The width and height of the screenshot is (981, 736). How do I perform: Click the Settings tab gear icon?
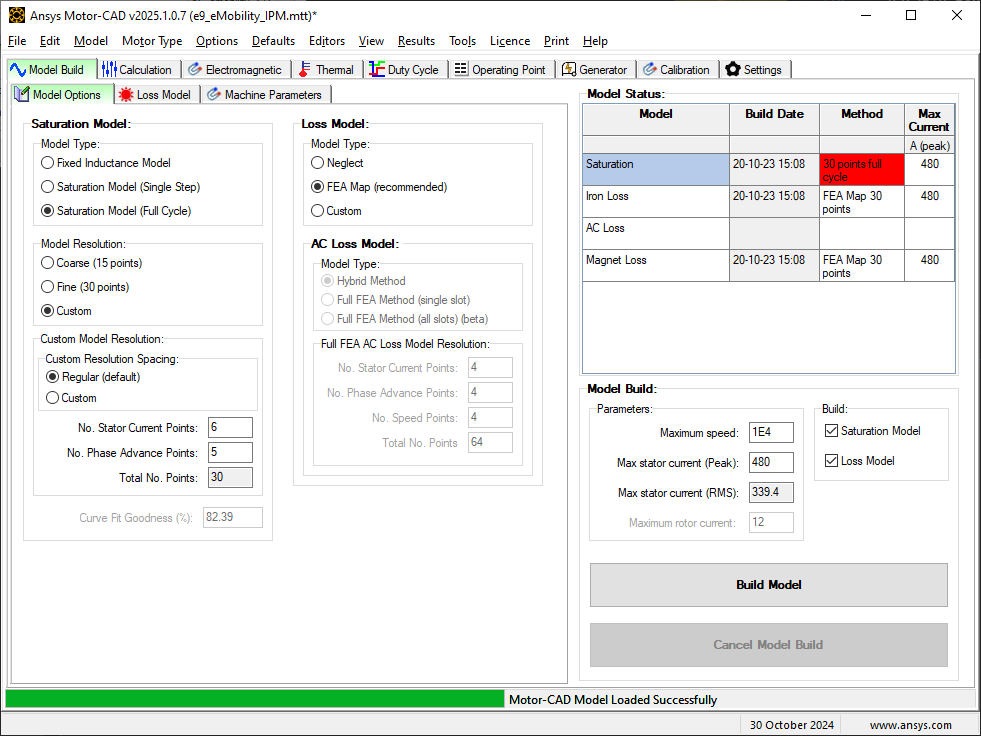click(733, 69)
